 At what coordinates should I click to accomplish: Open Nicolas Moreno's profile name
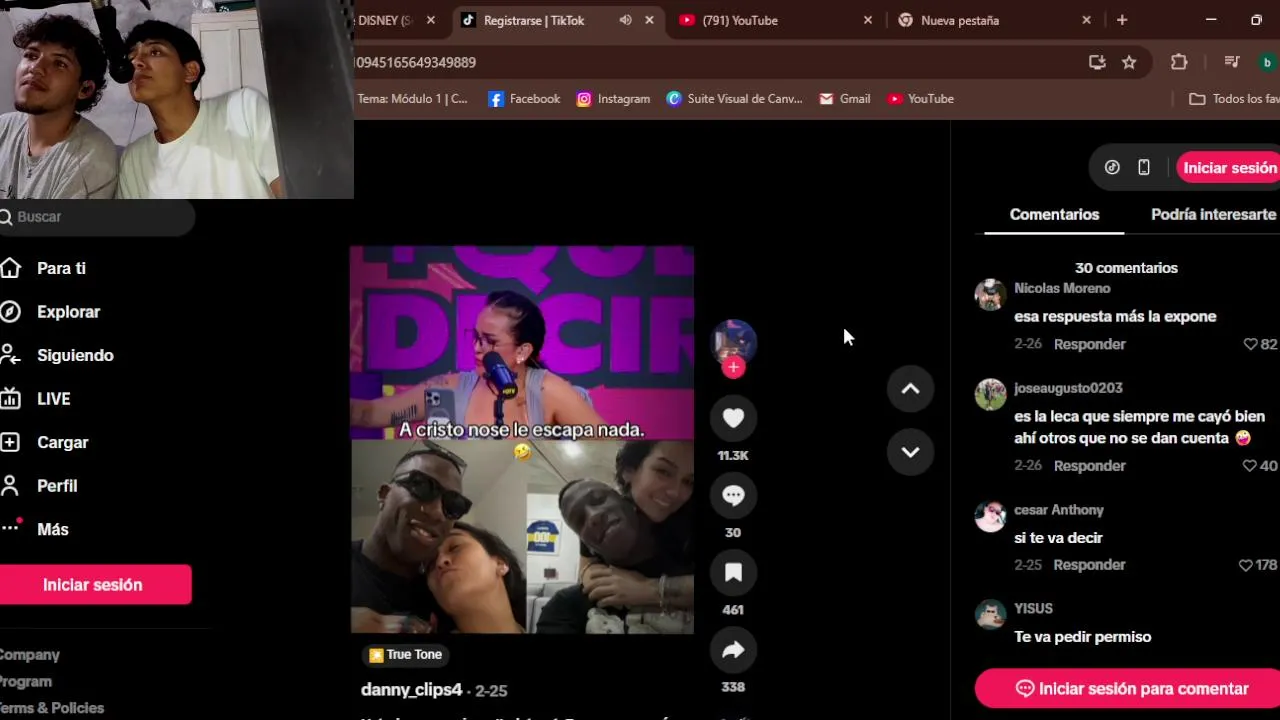pos(1062,288)
